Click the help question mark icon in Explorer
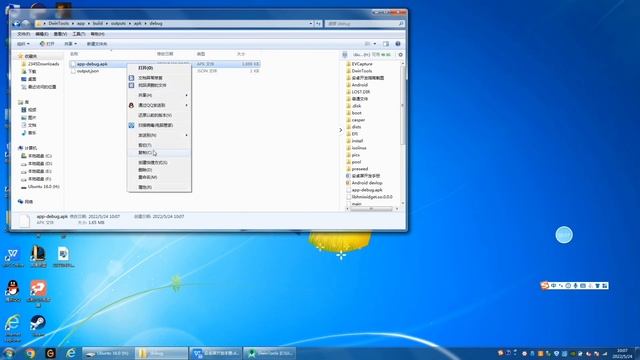 click(x=398, y=44)
